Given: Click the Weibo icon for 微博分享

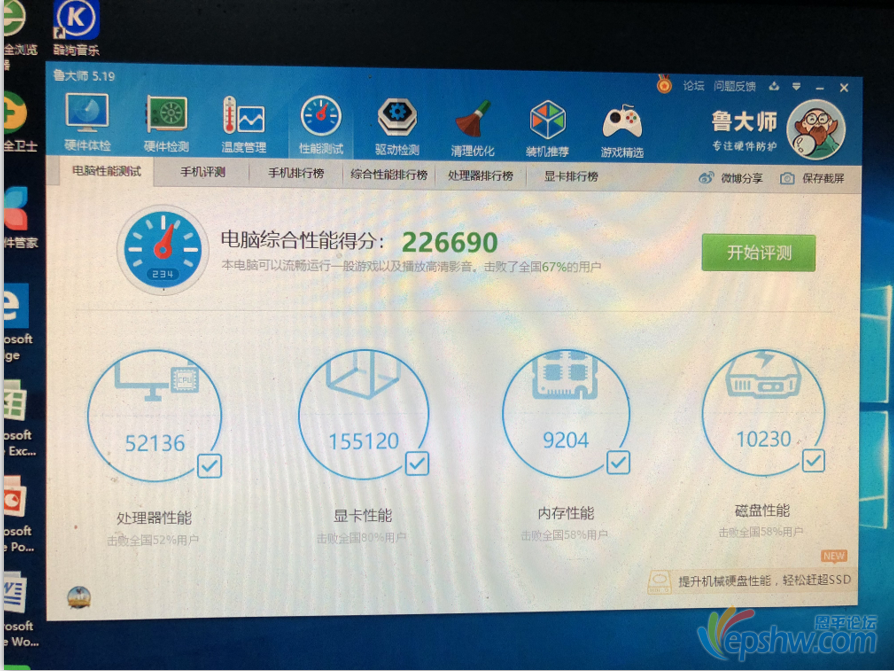Looking at the screenshot, I should pyautogui.click(x=706, y=178).
